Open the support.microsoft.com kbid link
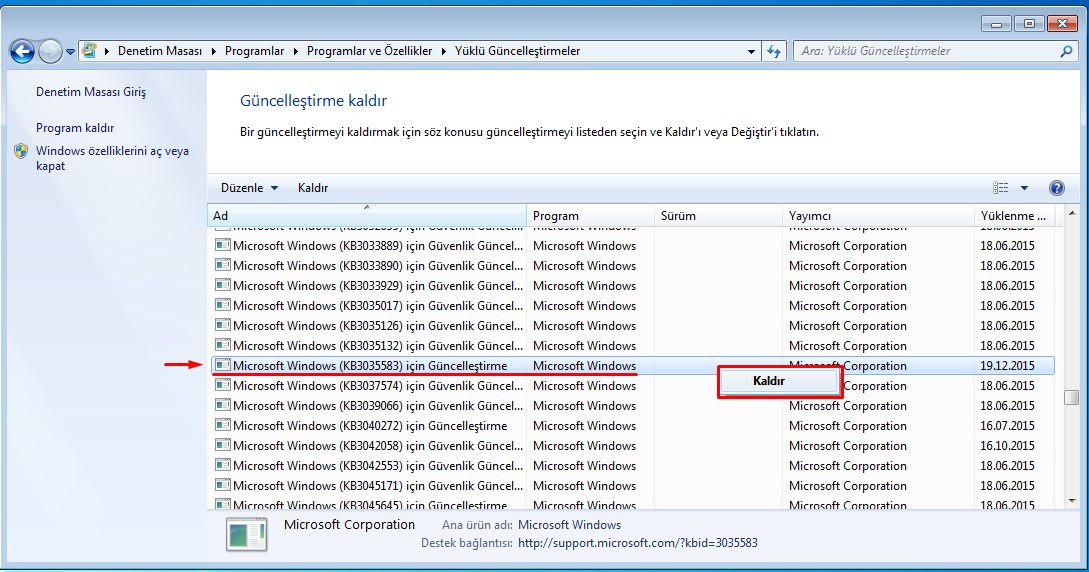1089x572 pixels. tap(637, 543)
